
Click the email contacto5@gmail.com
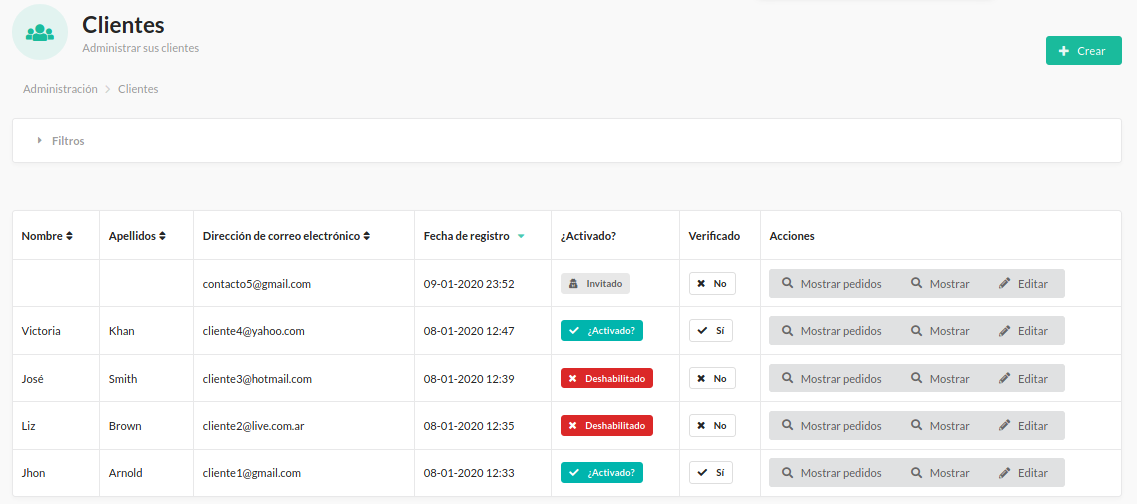tap(257, 284)
